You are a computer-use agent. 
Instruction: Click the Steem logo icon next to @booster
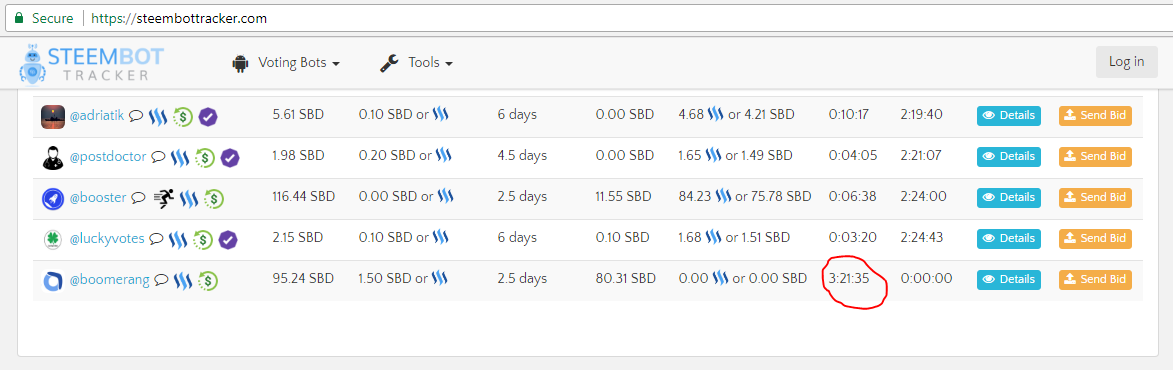click(189, 199)
